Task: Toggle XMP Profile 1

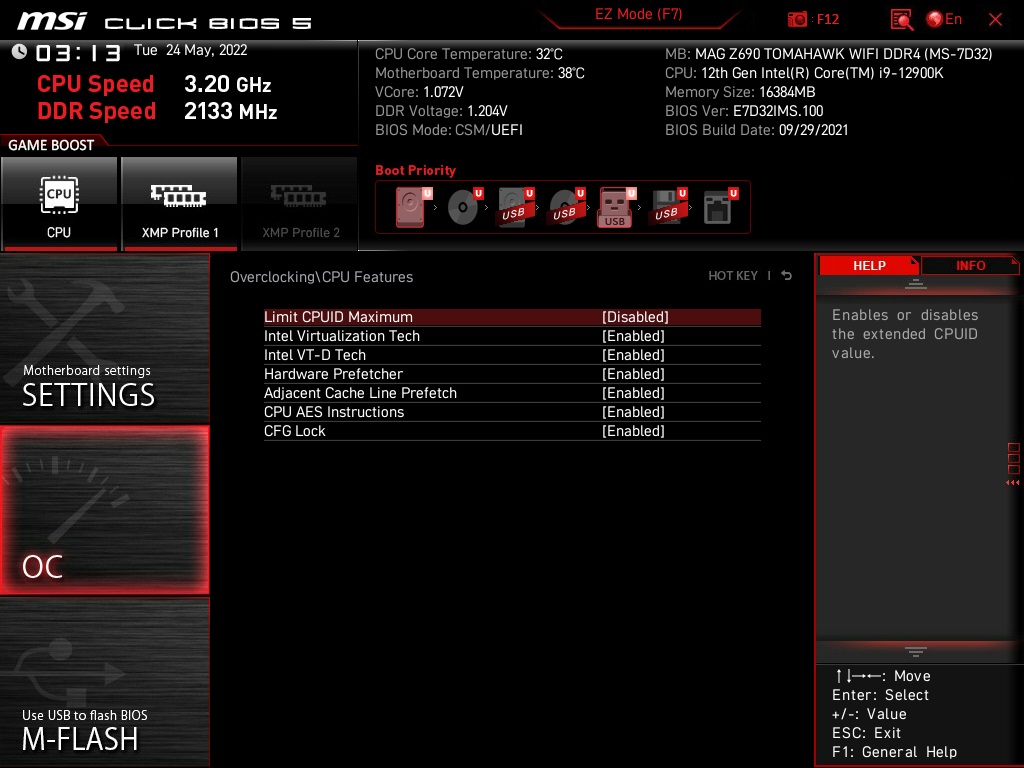Action: pos(179,204)
